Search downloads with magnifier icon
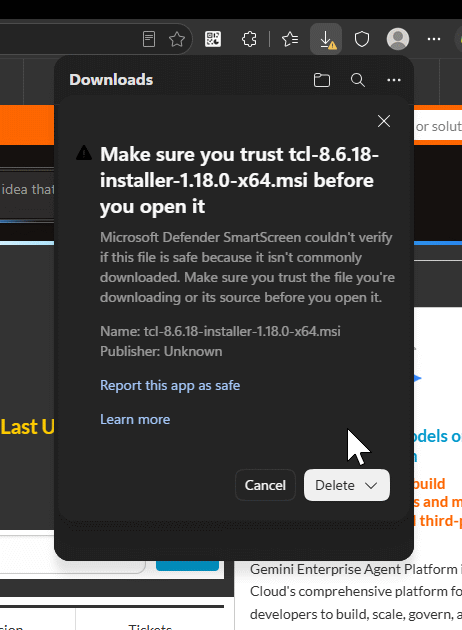This screenshot has height=630, width=462. (x=358, y=80)
